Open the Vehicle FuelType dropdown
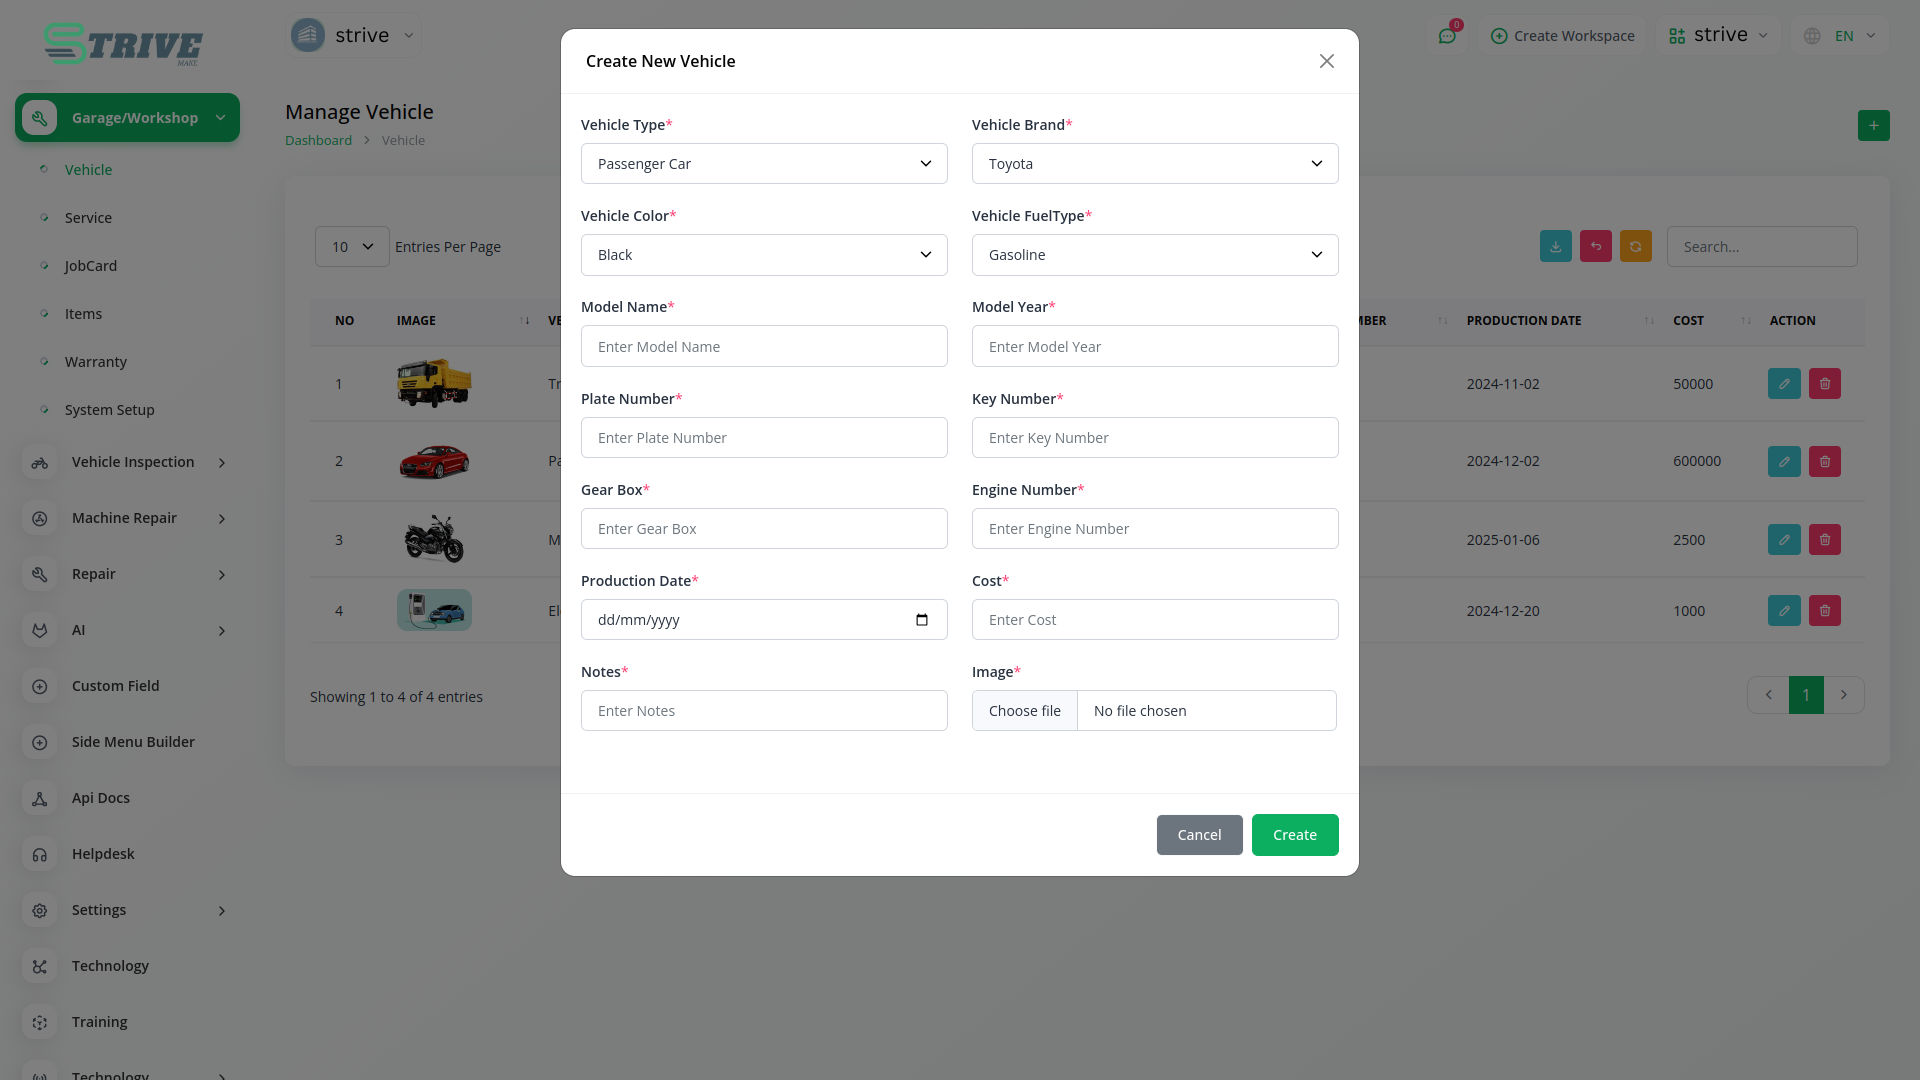The height and width of the screenshot is (1080, 1920). 1155,255
